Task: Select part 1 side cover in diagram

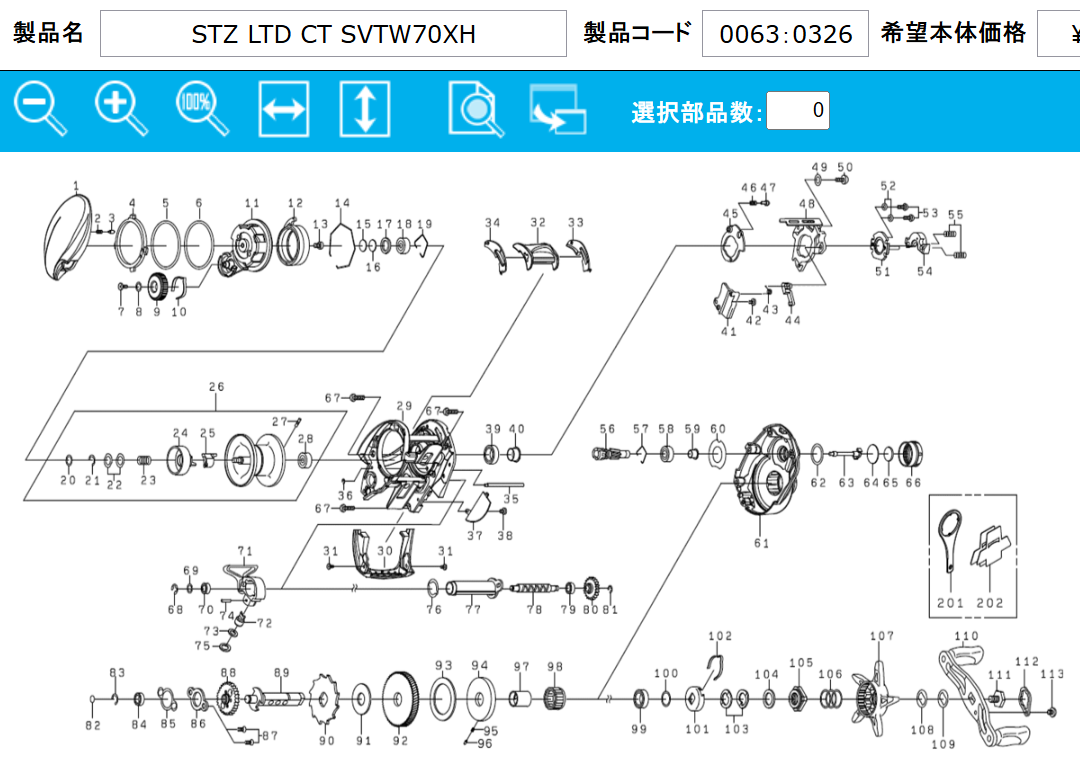Action: click(68, 237)
